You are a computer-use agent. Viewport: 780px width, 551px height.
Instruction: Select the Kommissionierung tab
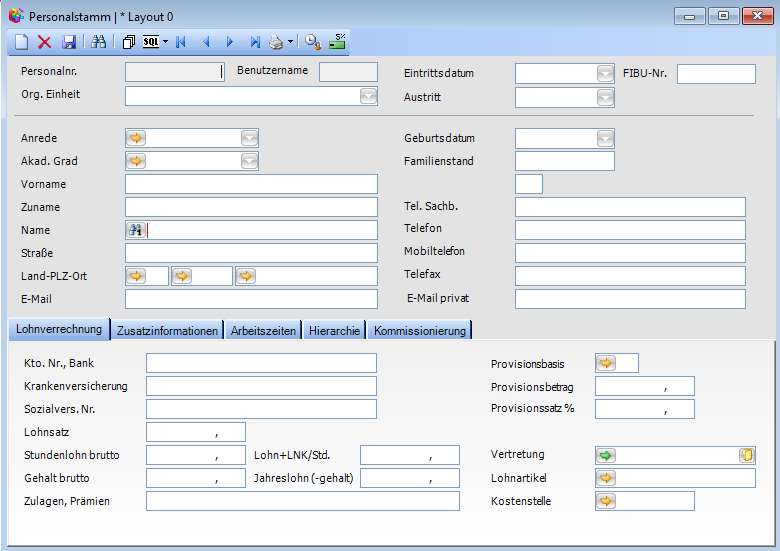419,331
